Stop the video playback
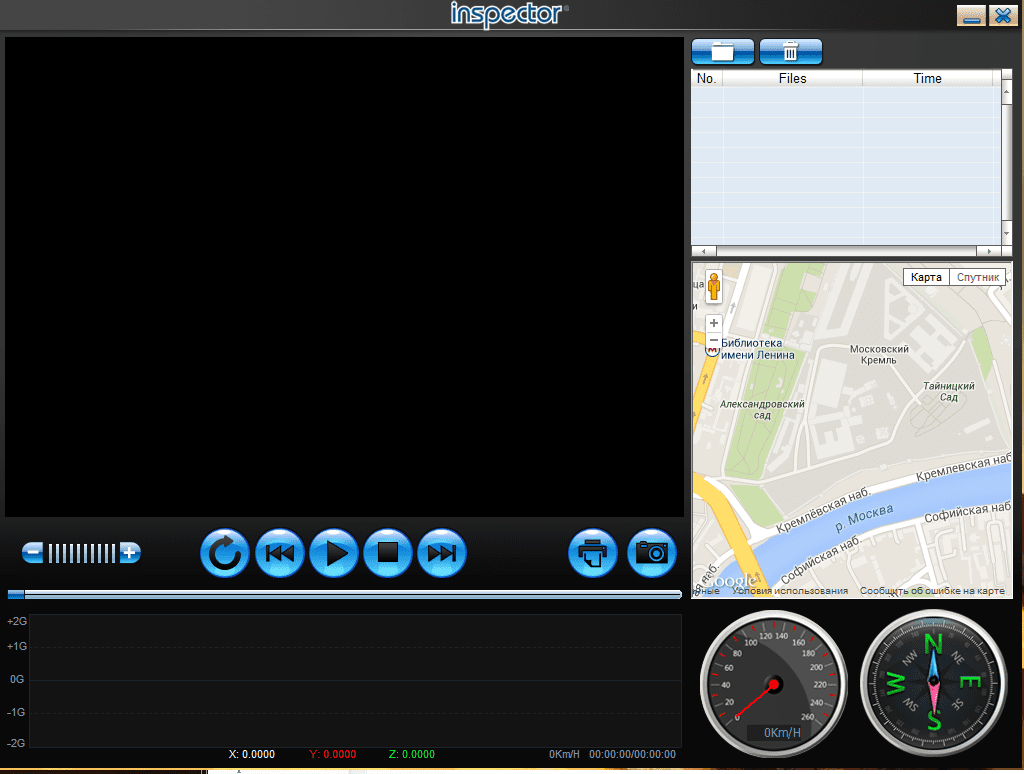Image resolution: width=1024 pixels, height=774 pixels. 388,553
